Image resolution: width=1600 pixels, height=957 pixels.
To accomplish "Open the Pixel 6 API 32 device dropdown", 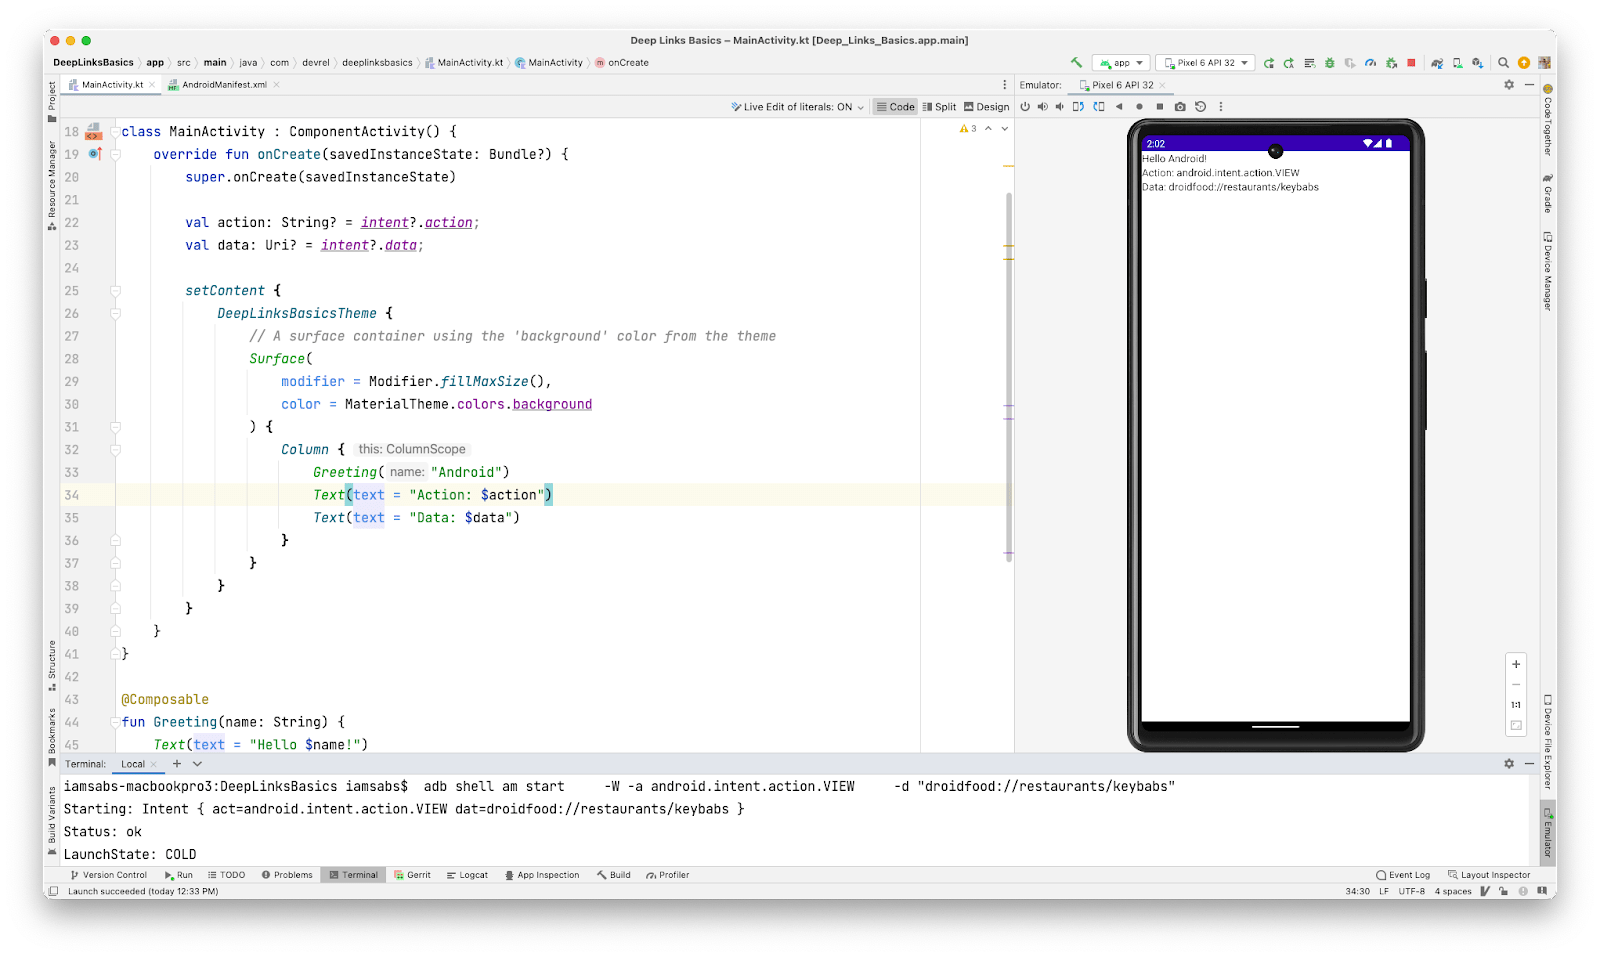I will tap(1205, 62).
